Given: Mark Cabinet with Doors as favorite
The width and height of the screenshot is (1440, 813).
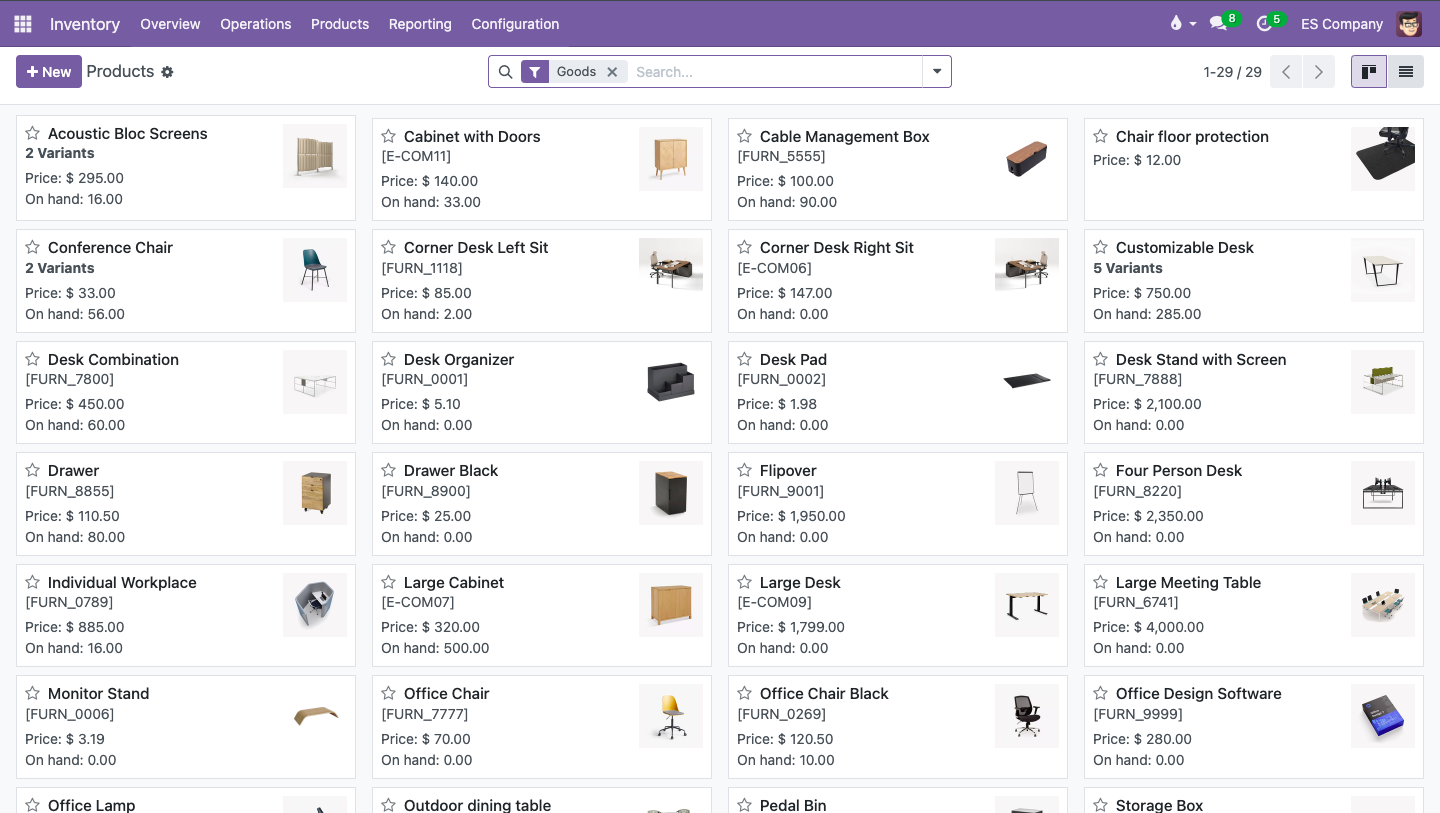Looking at the screenshot, I should [389, 136].
